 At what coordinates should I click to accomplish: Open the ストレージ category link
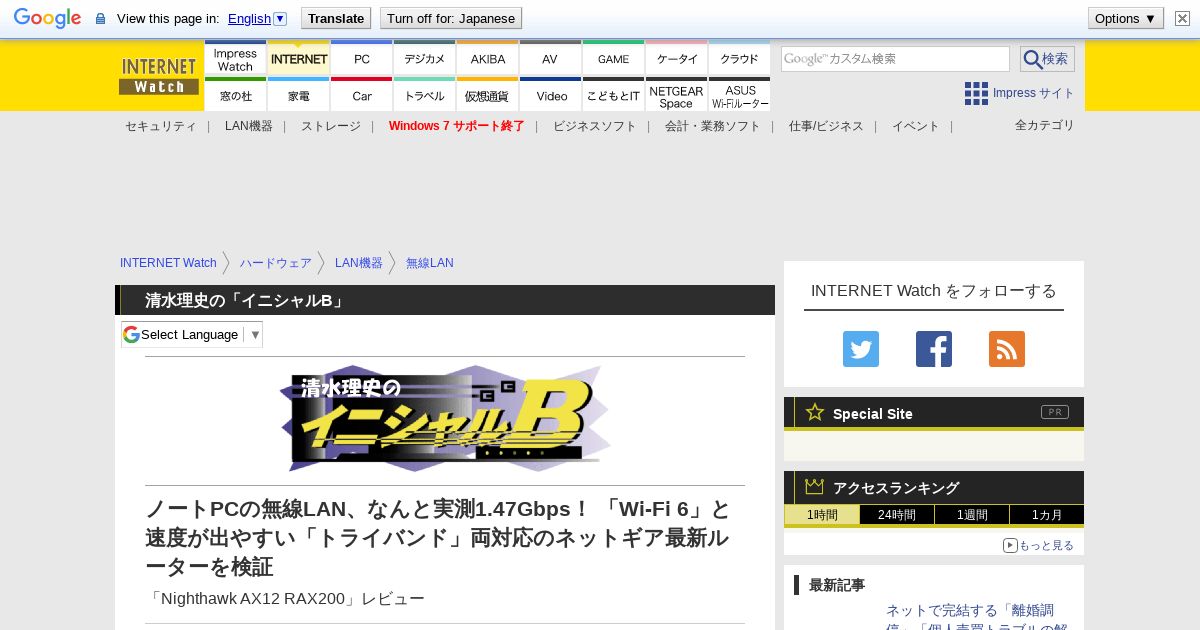tap(331, 126)
